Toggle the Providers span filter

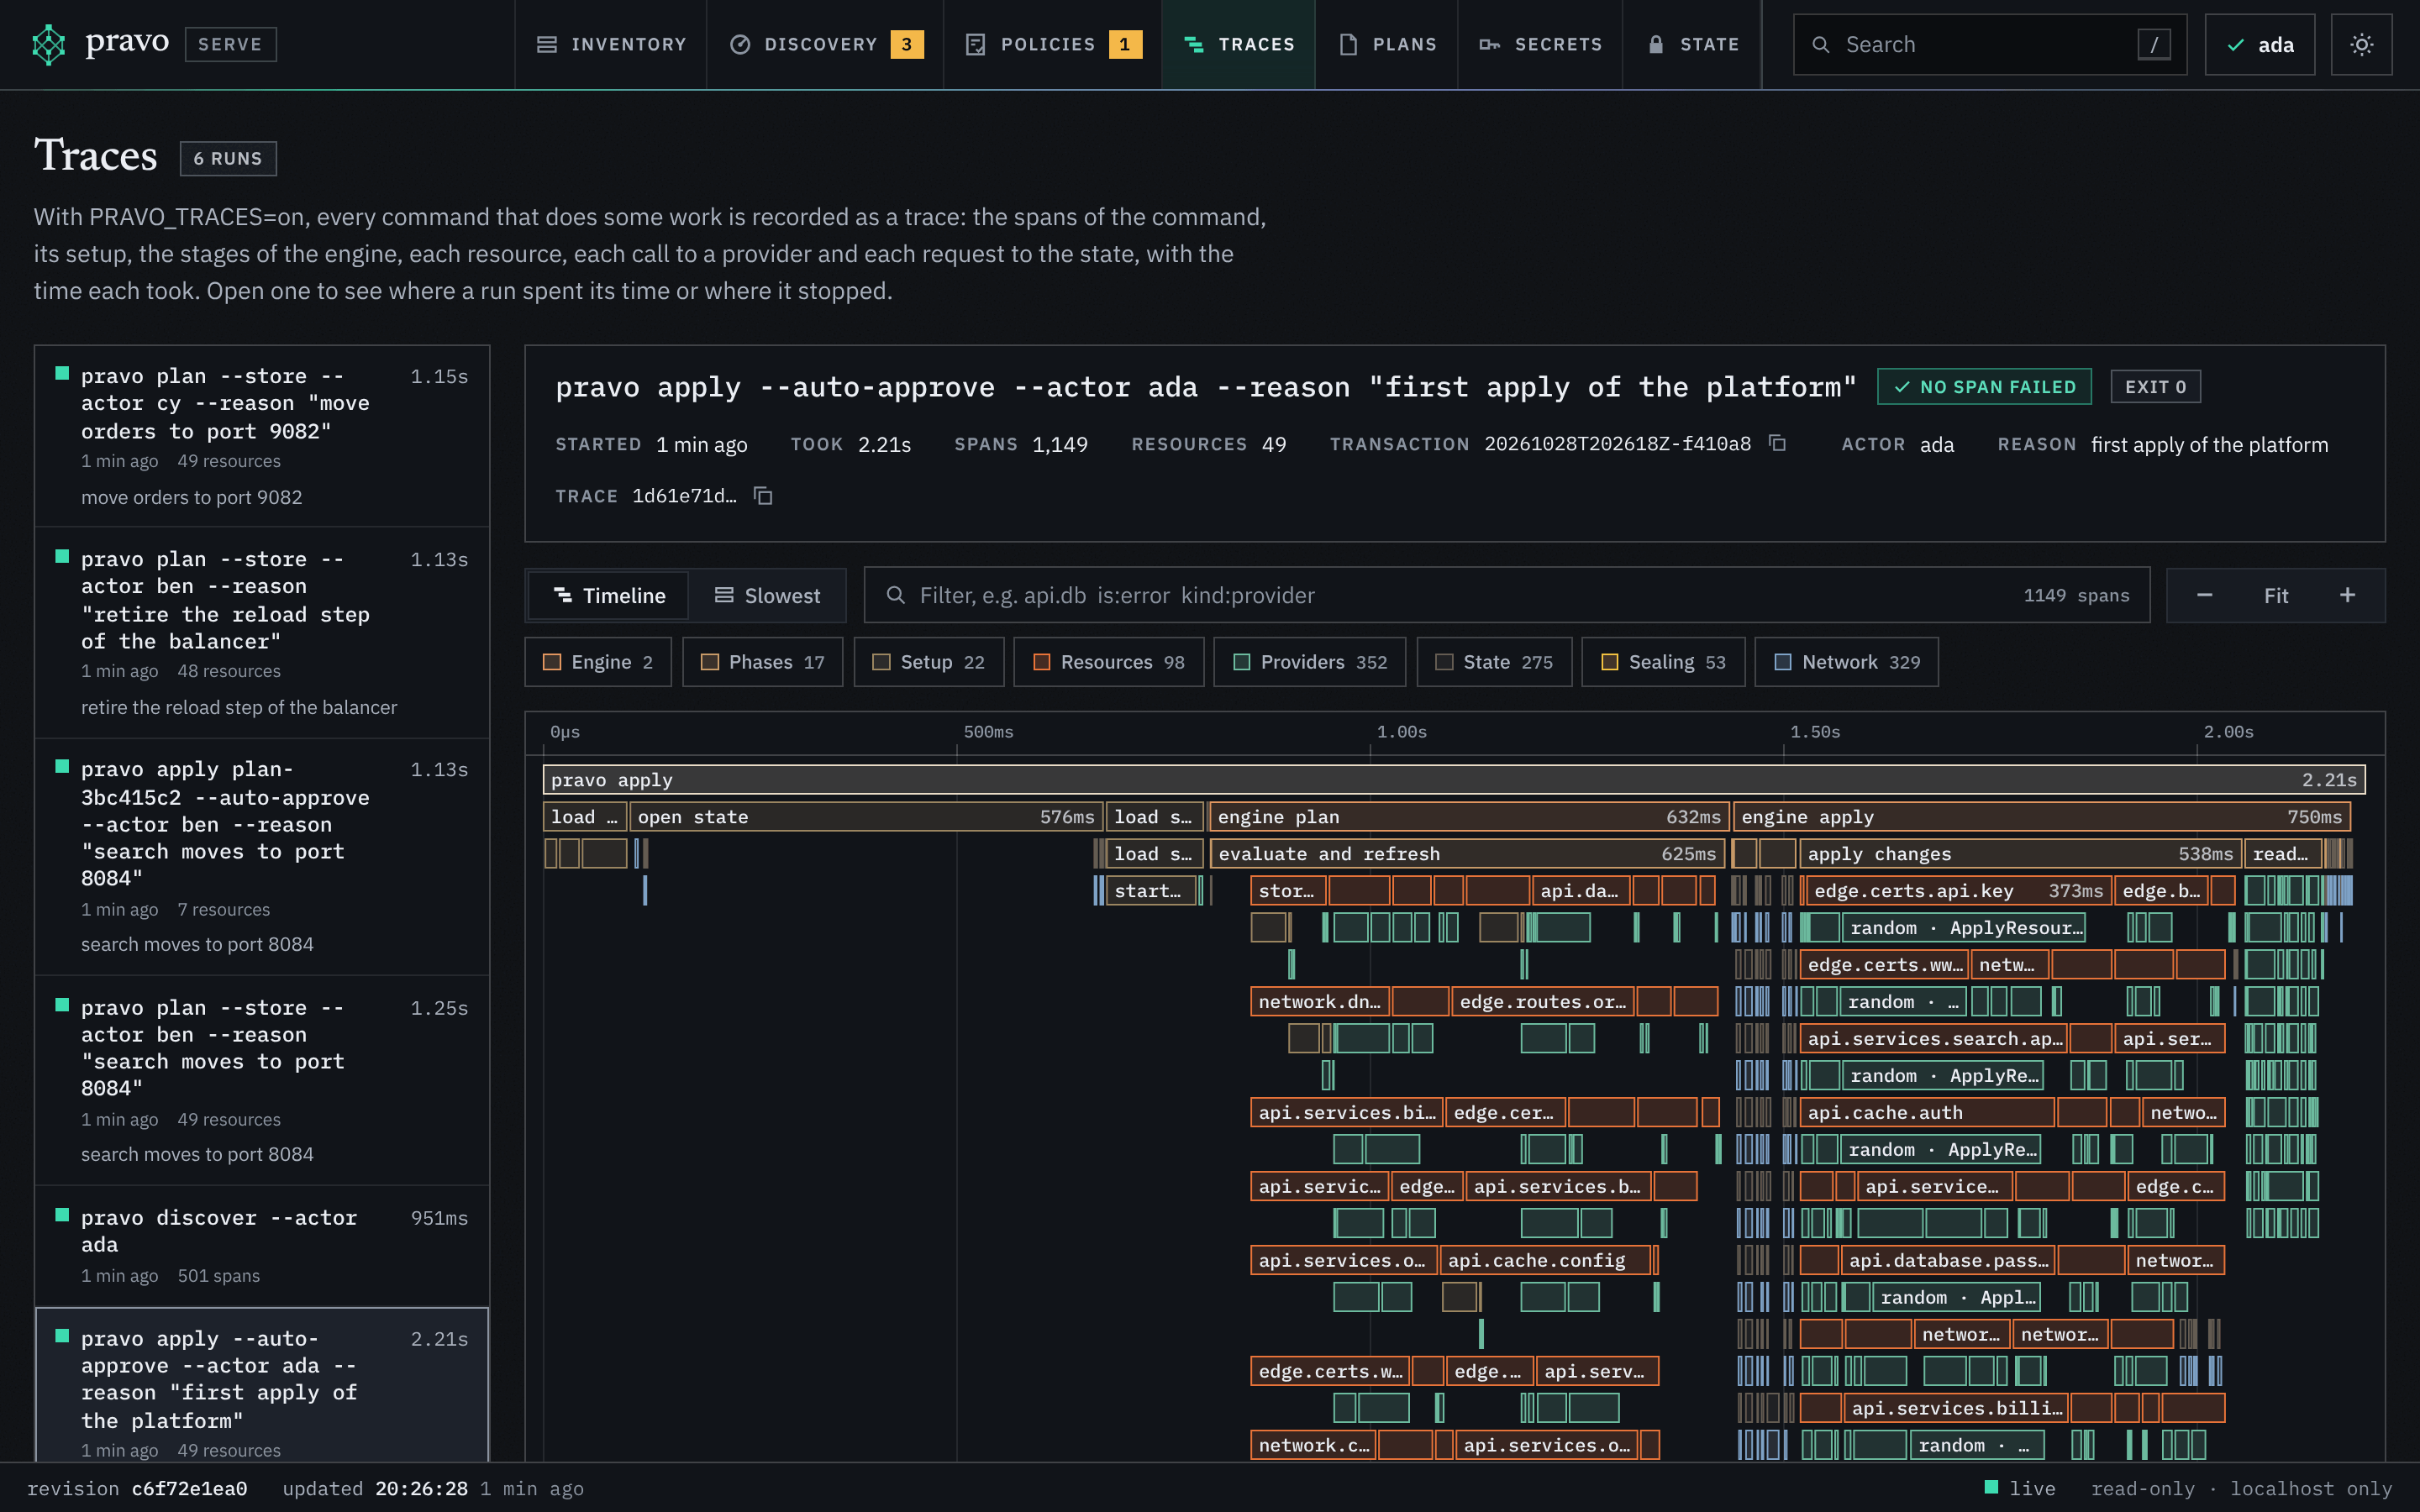(1310, 662)
